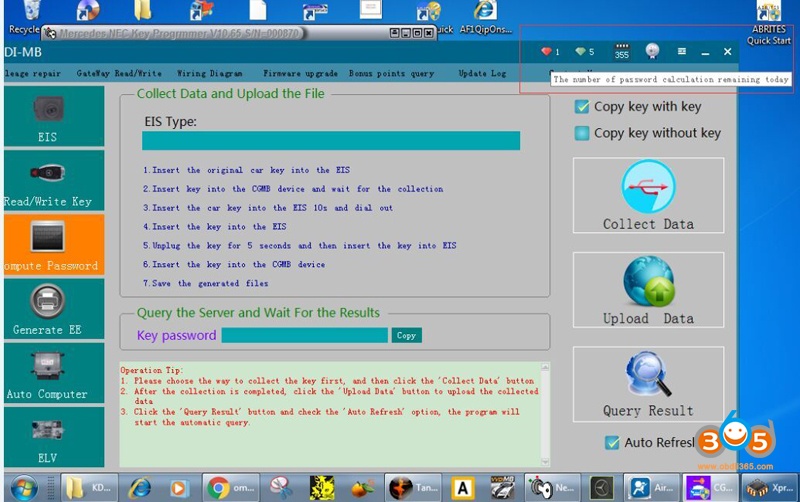Toggle the Auto Refresh checkbox
Viewport: 800px width, 502px height.
(x=612, y=442)
